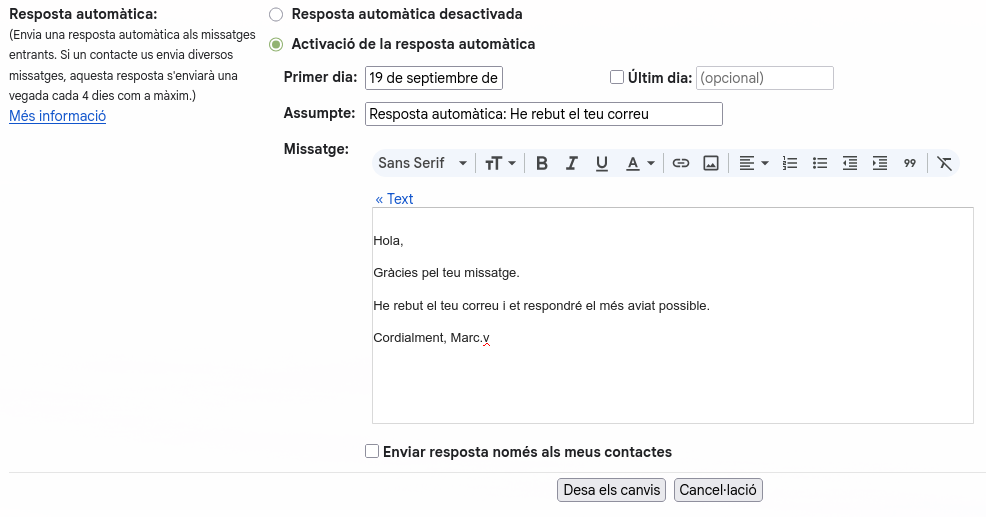Open the Sans Serif font dropdown
This screenshot has width=986, height=517.
point(422,163)
